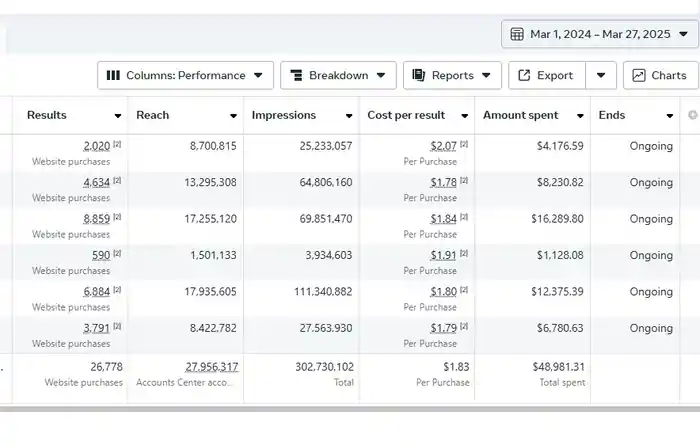Click the Ends column header label

(x=612, y=115)
